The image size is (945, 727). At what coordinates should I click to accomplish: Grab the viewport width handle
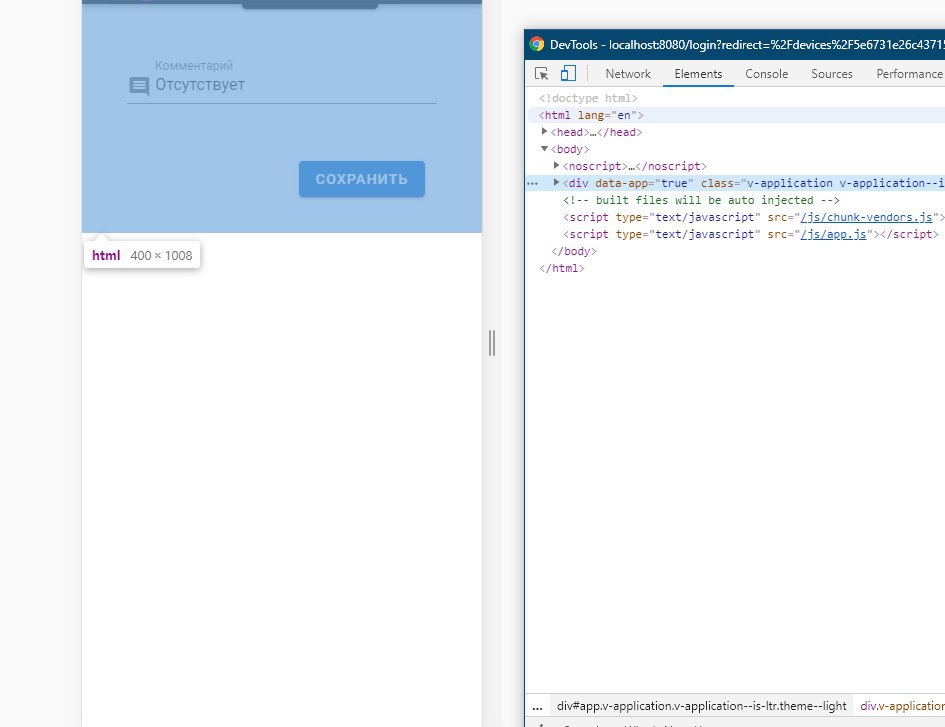click(x=492, y=343)
